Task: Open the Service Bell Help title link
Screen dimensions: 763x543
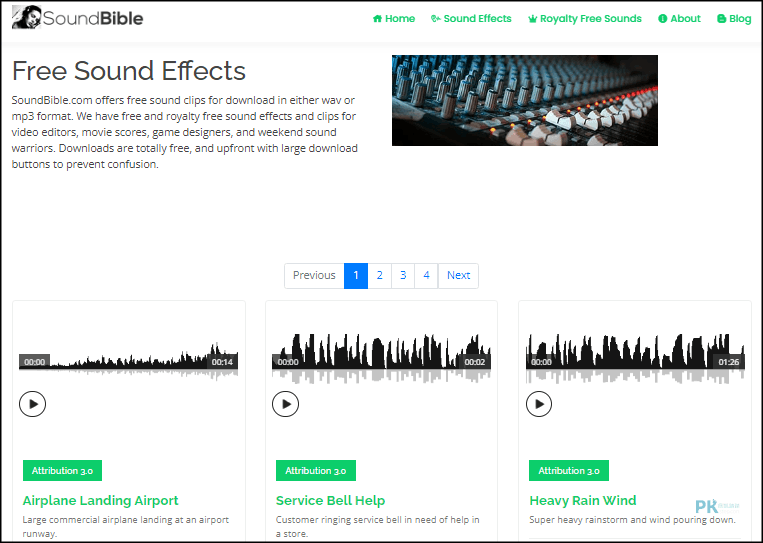Action: pos(330,500)
